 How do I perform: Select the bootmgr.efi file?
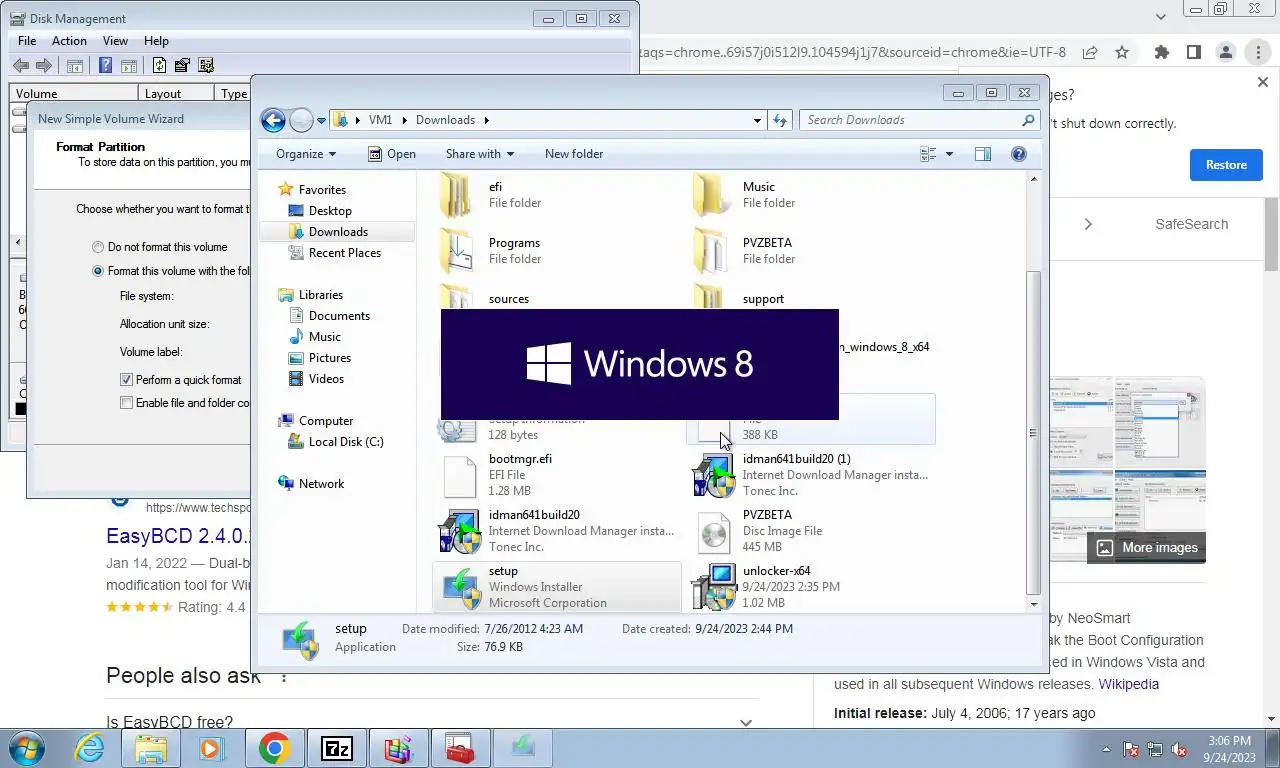(x=557, y=475)
